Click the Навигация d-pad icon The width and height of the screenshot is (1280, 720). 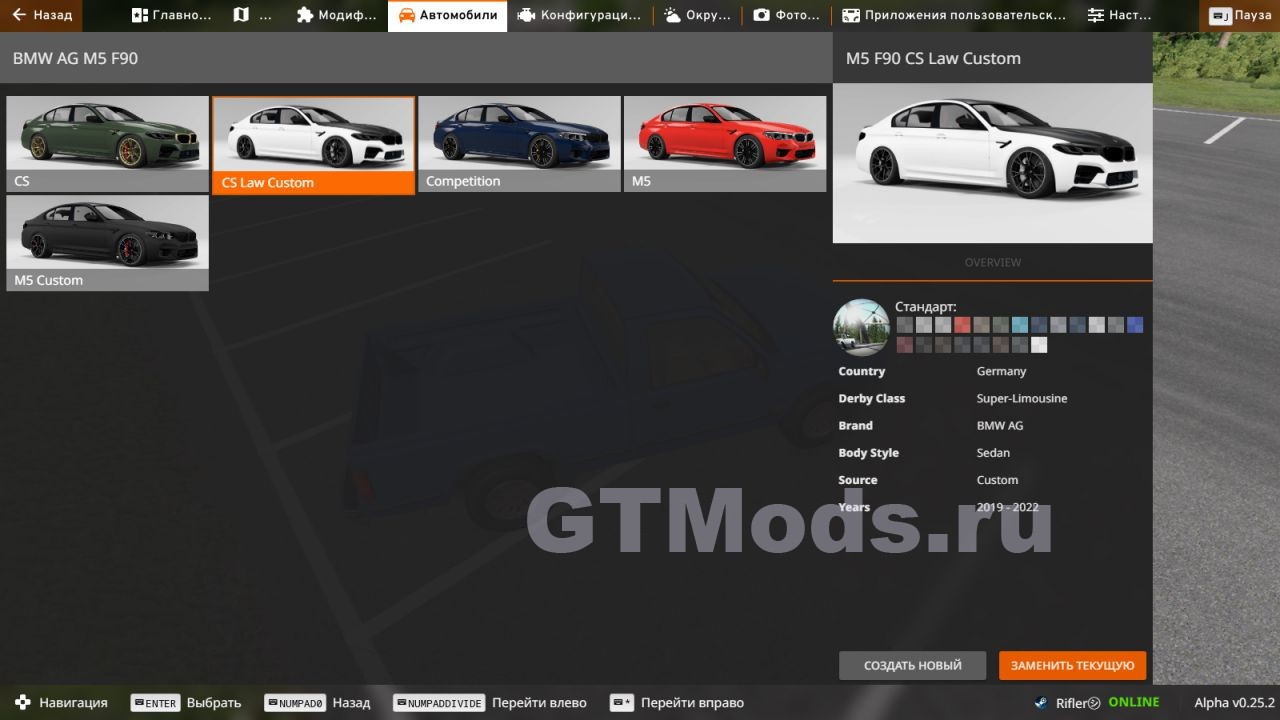point(23,703)
